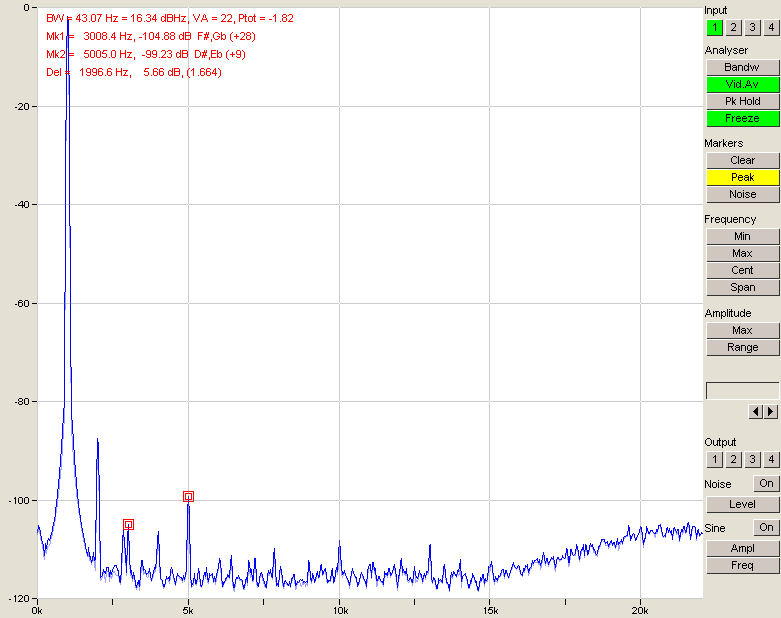
Task: Select Input channel 1
Action: tap(714, 27)
